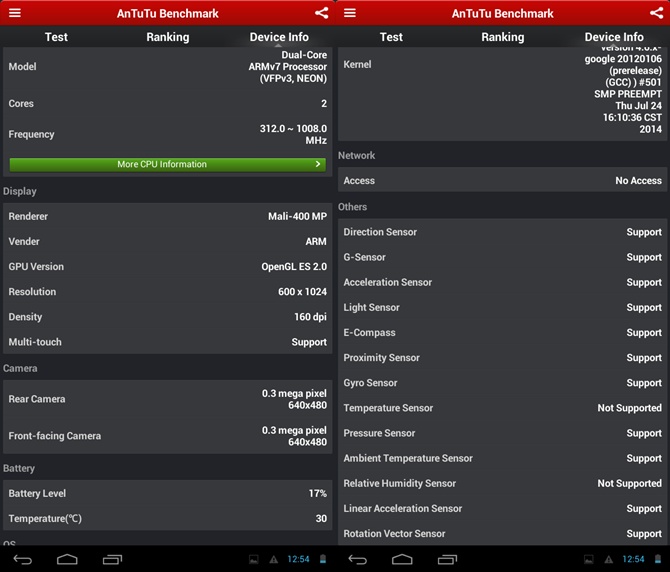
Task: Switch to Test tab on right screen
Action: [x=391, y=37]
